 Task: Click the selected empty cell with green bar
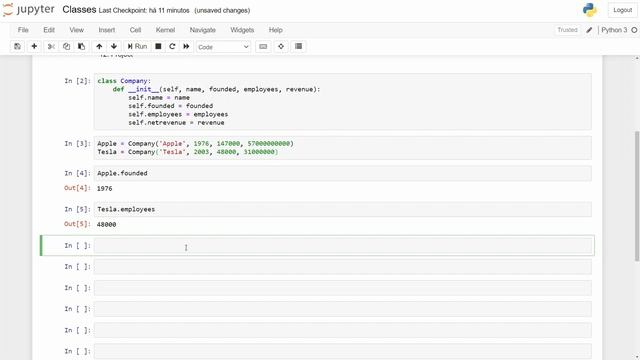tap(342, 246)
